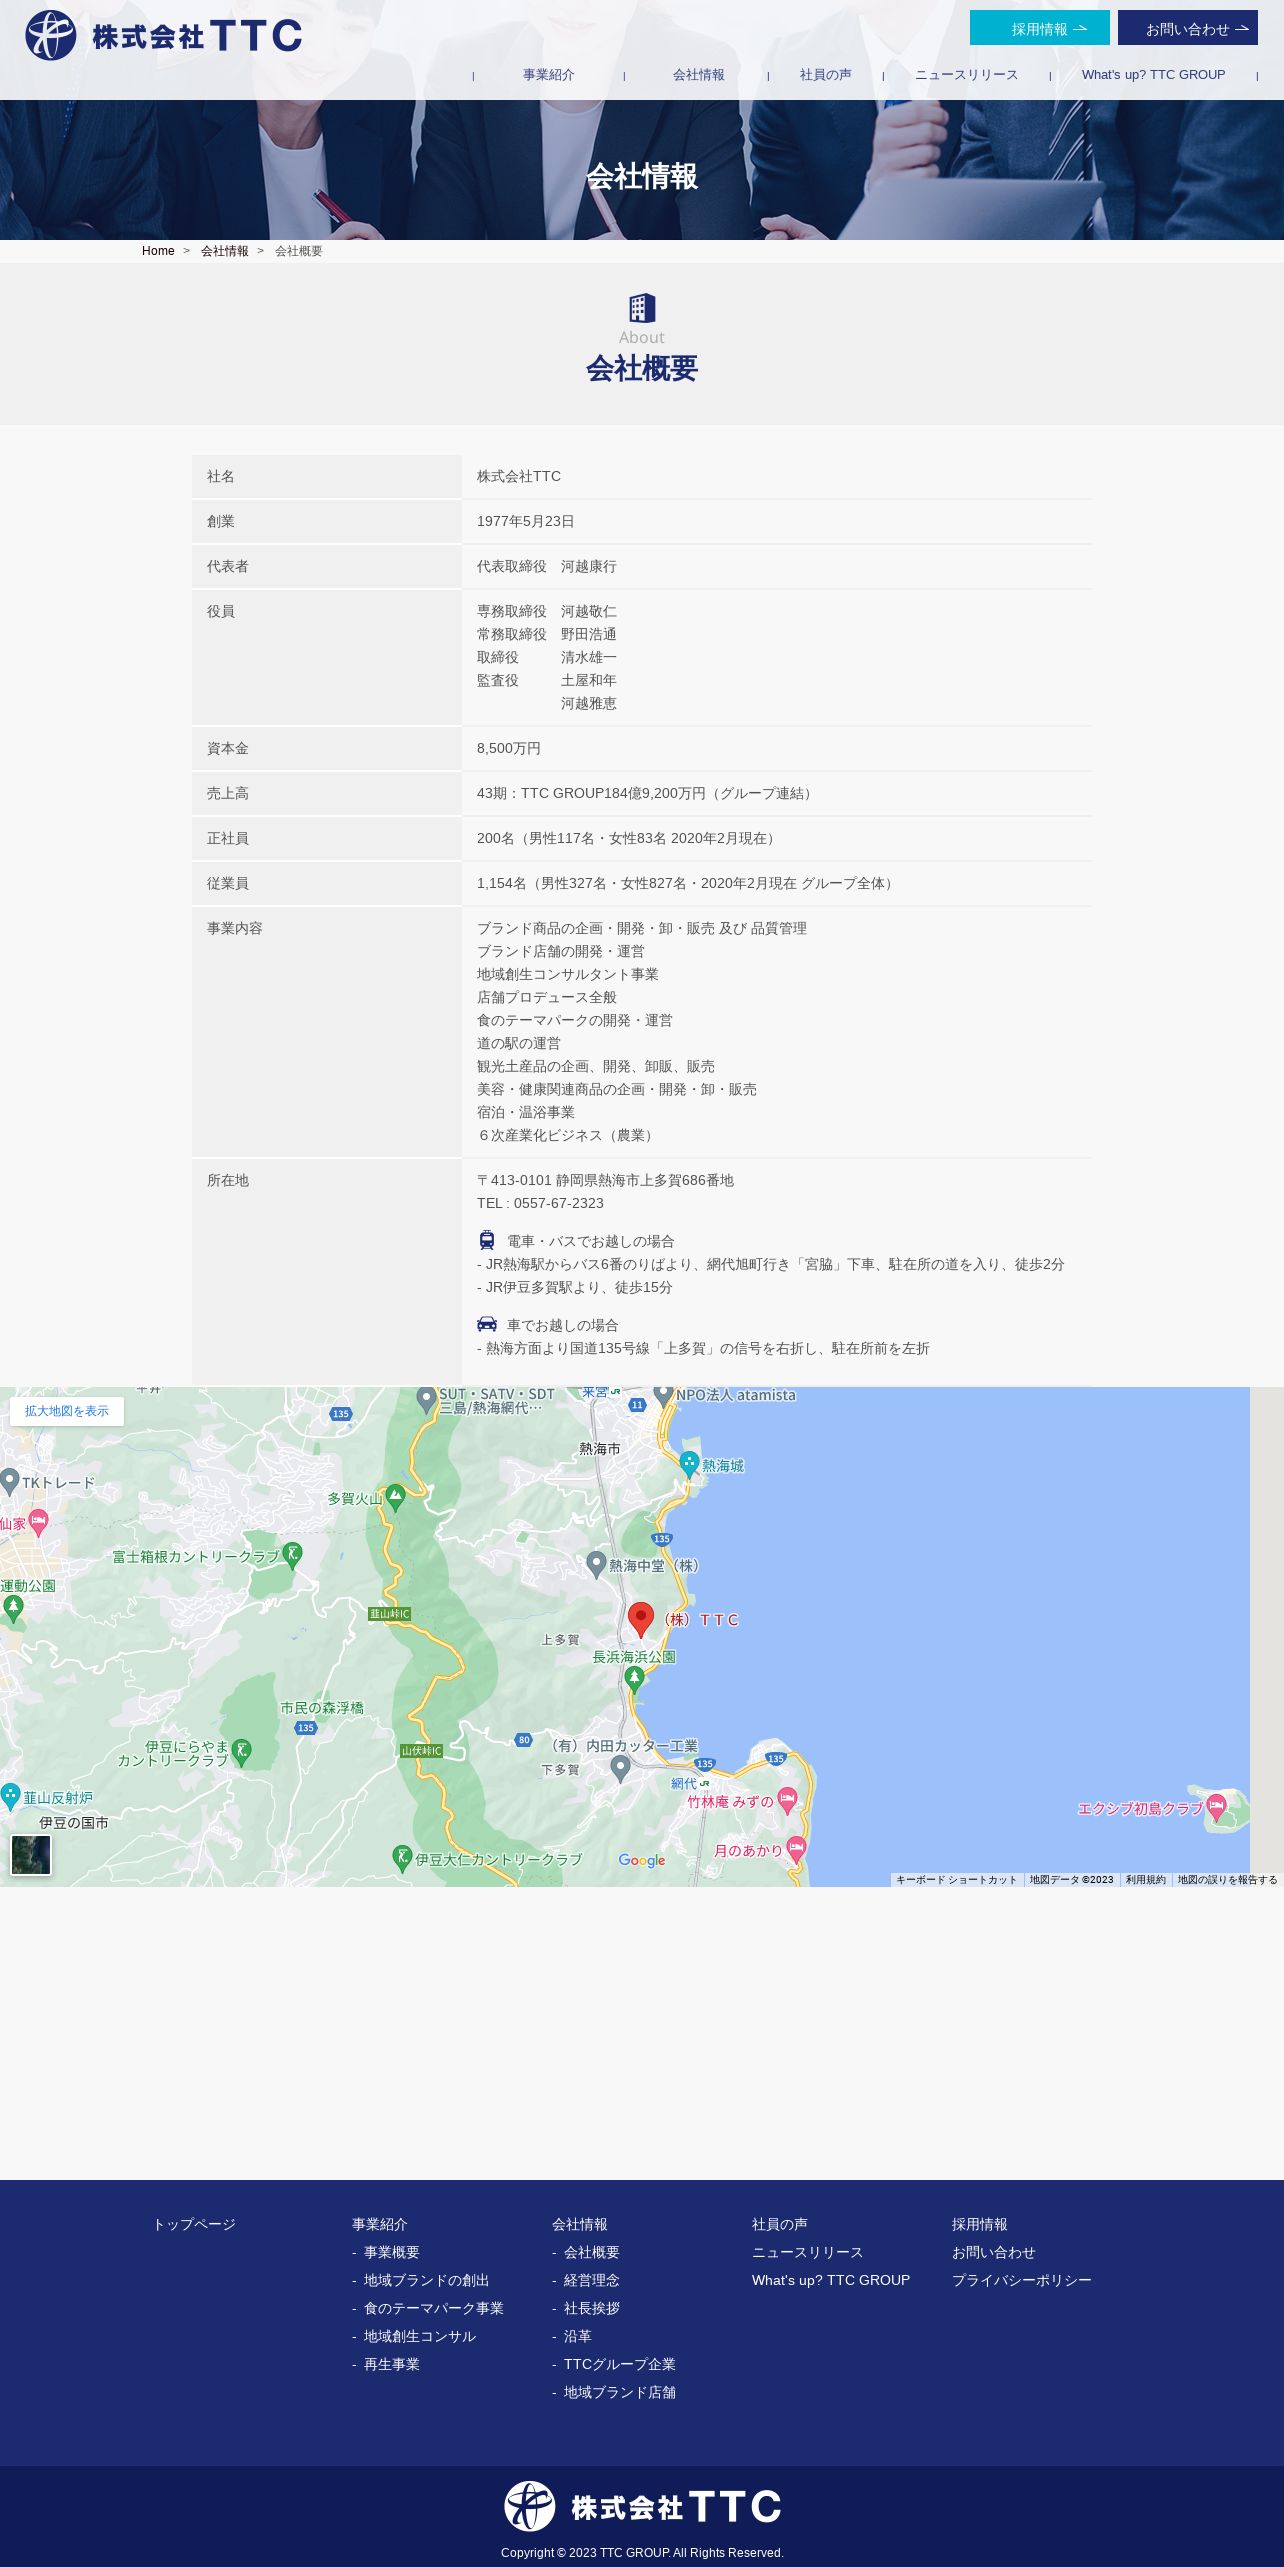The width and height of the screenshot is (1284, 2567).
Task: Open 会社概要 in the footer
Action: tap(592, 2252)
